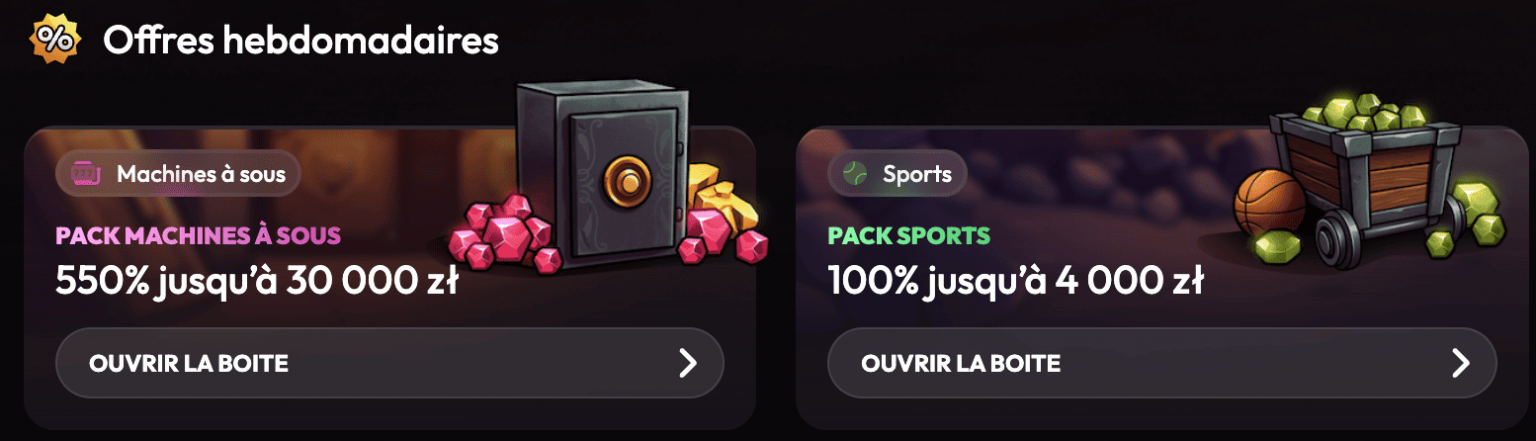Click OUVRIR LA BOITE for slots pack
This screenshot has height=441, width=1536.
pyautogui.click(x=389, y=363)
